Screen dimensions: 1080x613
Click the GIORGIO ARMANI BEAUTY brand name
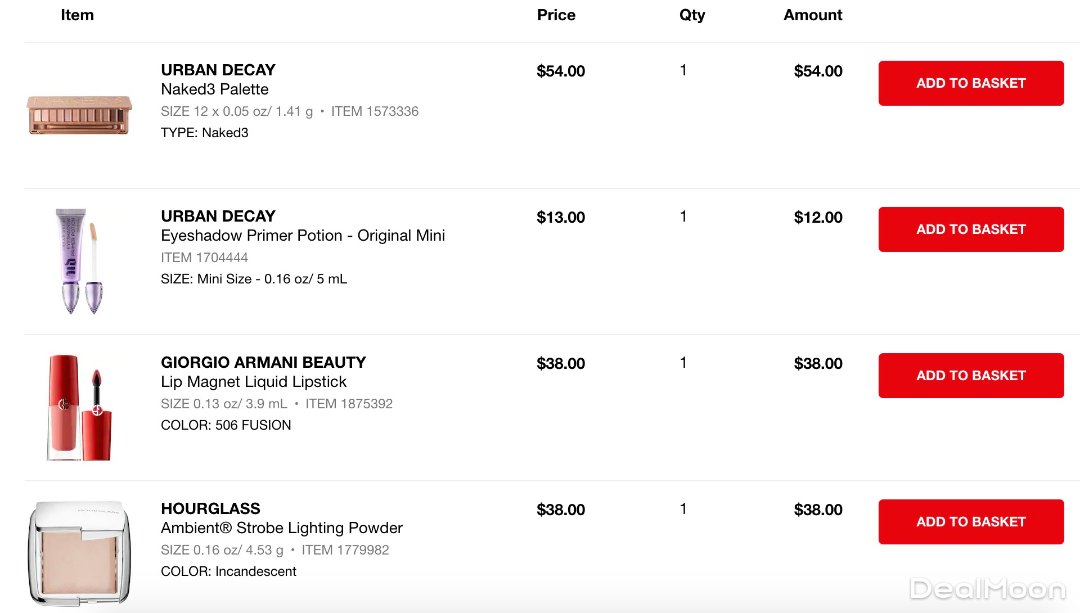point(263,362)
